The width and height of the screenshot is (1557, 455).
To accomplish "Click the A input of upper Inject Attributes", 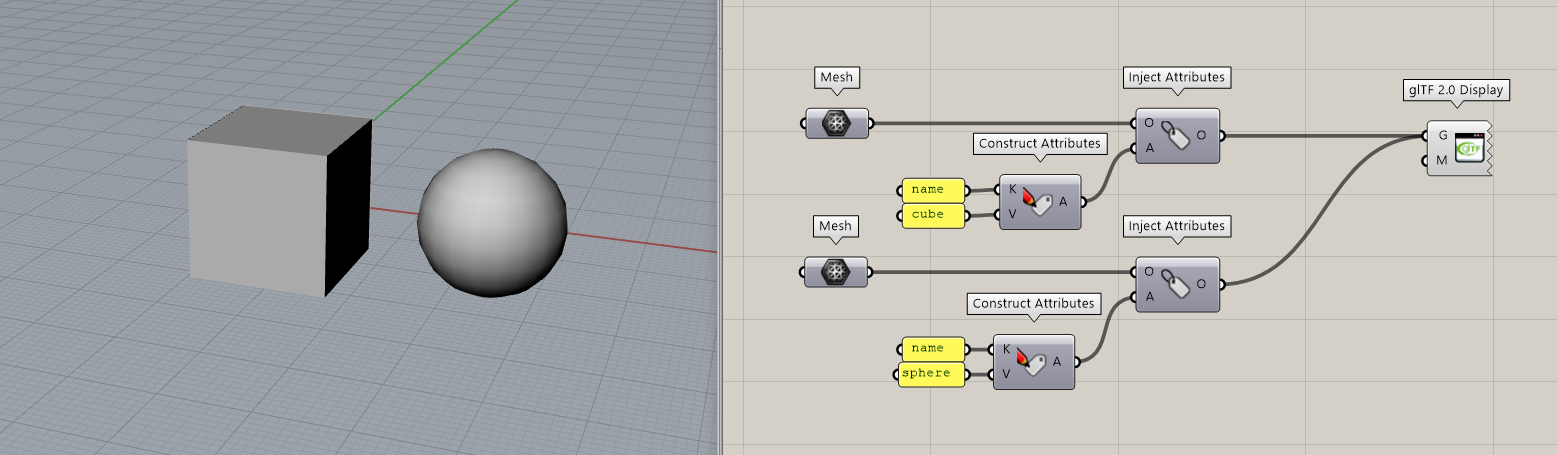I will coord(1147,149).
